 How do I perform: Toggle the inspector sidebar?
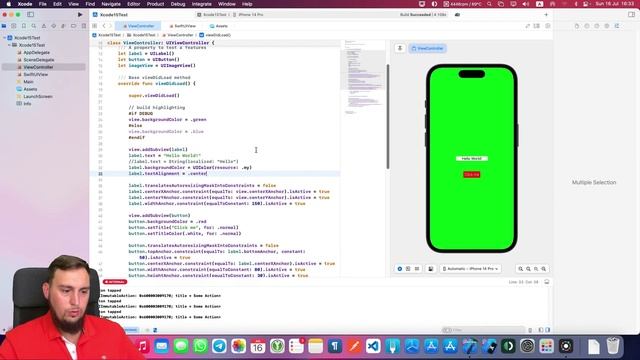click(631, 15)
